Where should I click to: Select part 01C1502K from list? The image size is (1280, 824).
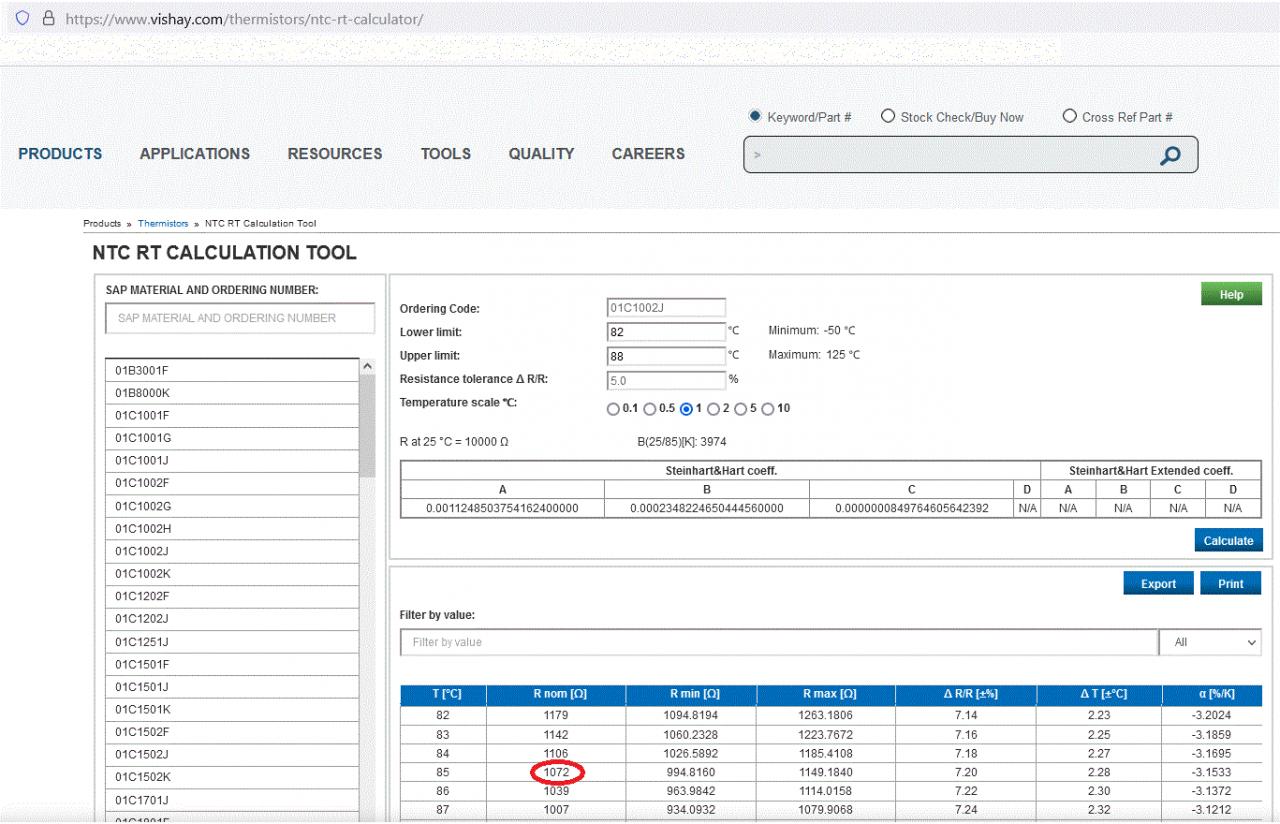click(x=232, y=778)
